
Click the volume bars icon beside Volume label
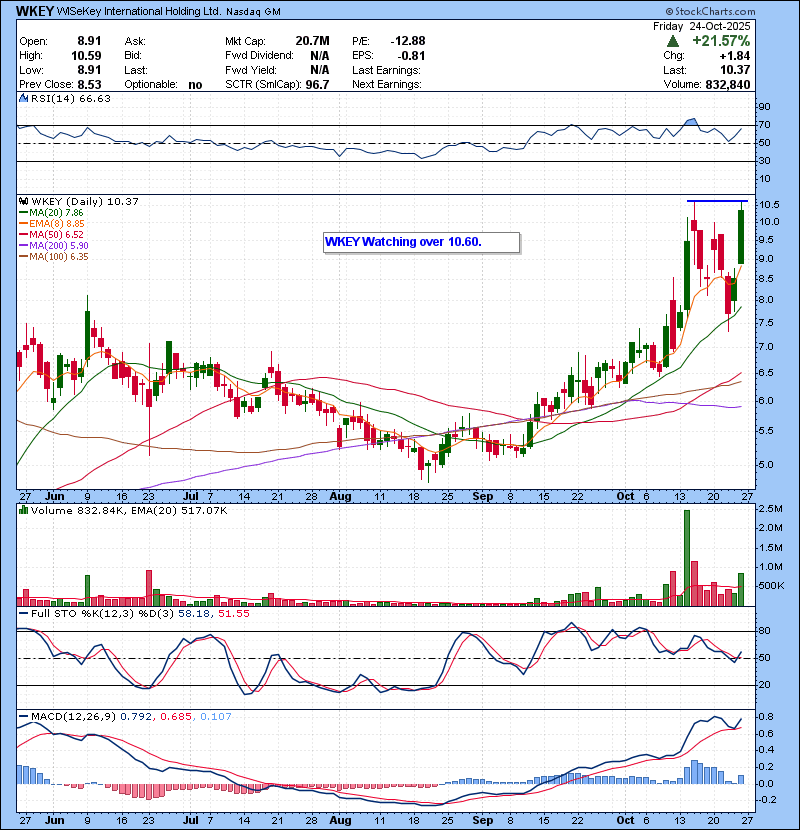click(x=23, y=510)
